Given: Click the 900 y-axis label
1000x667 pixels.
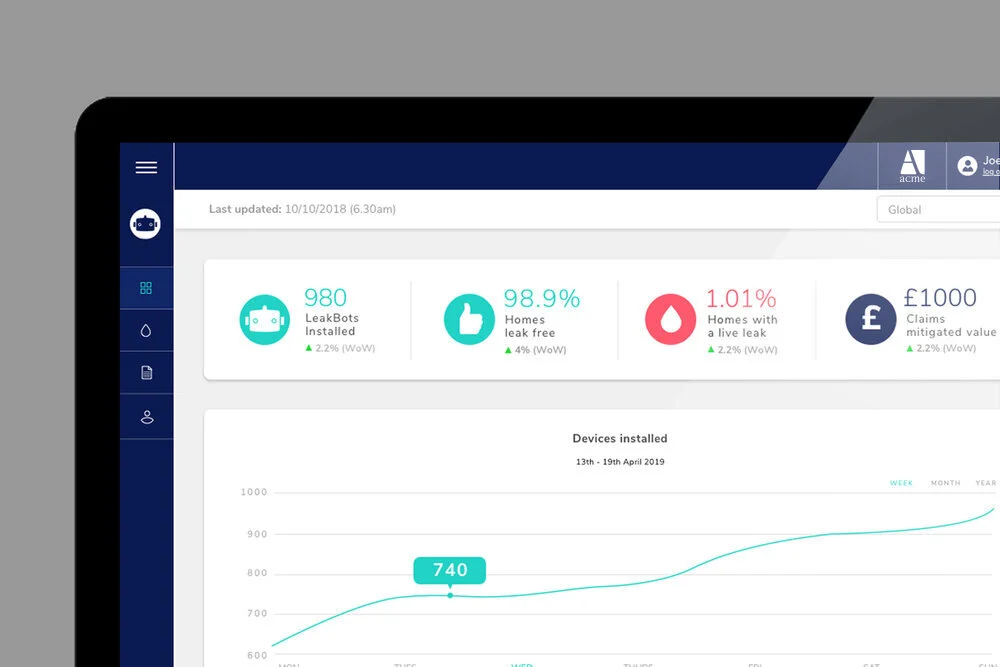Looking at the screenshot, I should pos(257,534).
